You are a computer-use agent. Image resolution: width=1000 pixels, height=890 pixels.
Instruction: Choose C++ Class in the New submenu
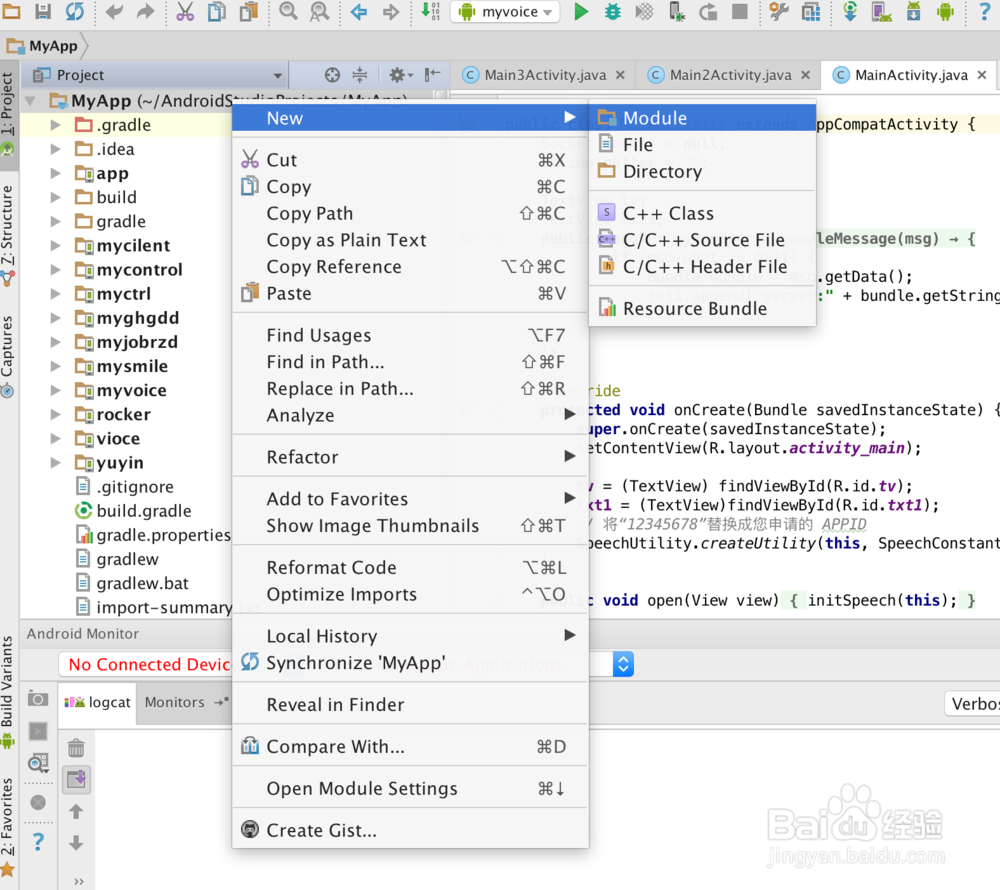click(x=702, y=214)
